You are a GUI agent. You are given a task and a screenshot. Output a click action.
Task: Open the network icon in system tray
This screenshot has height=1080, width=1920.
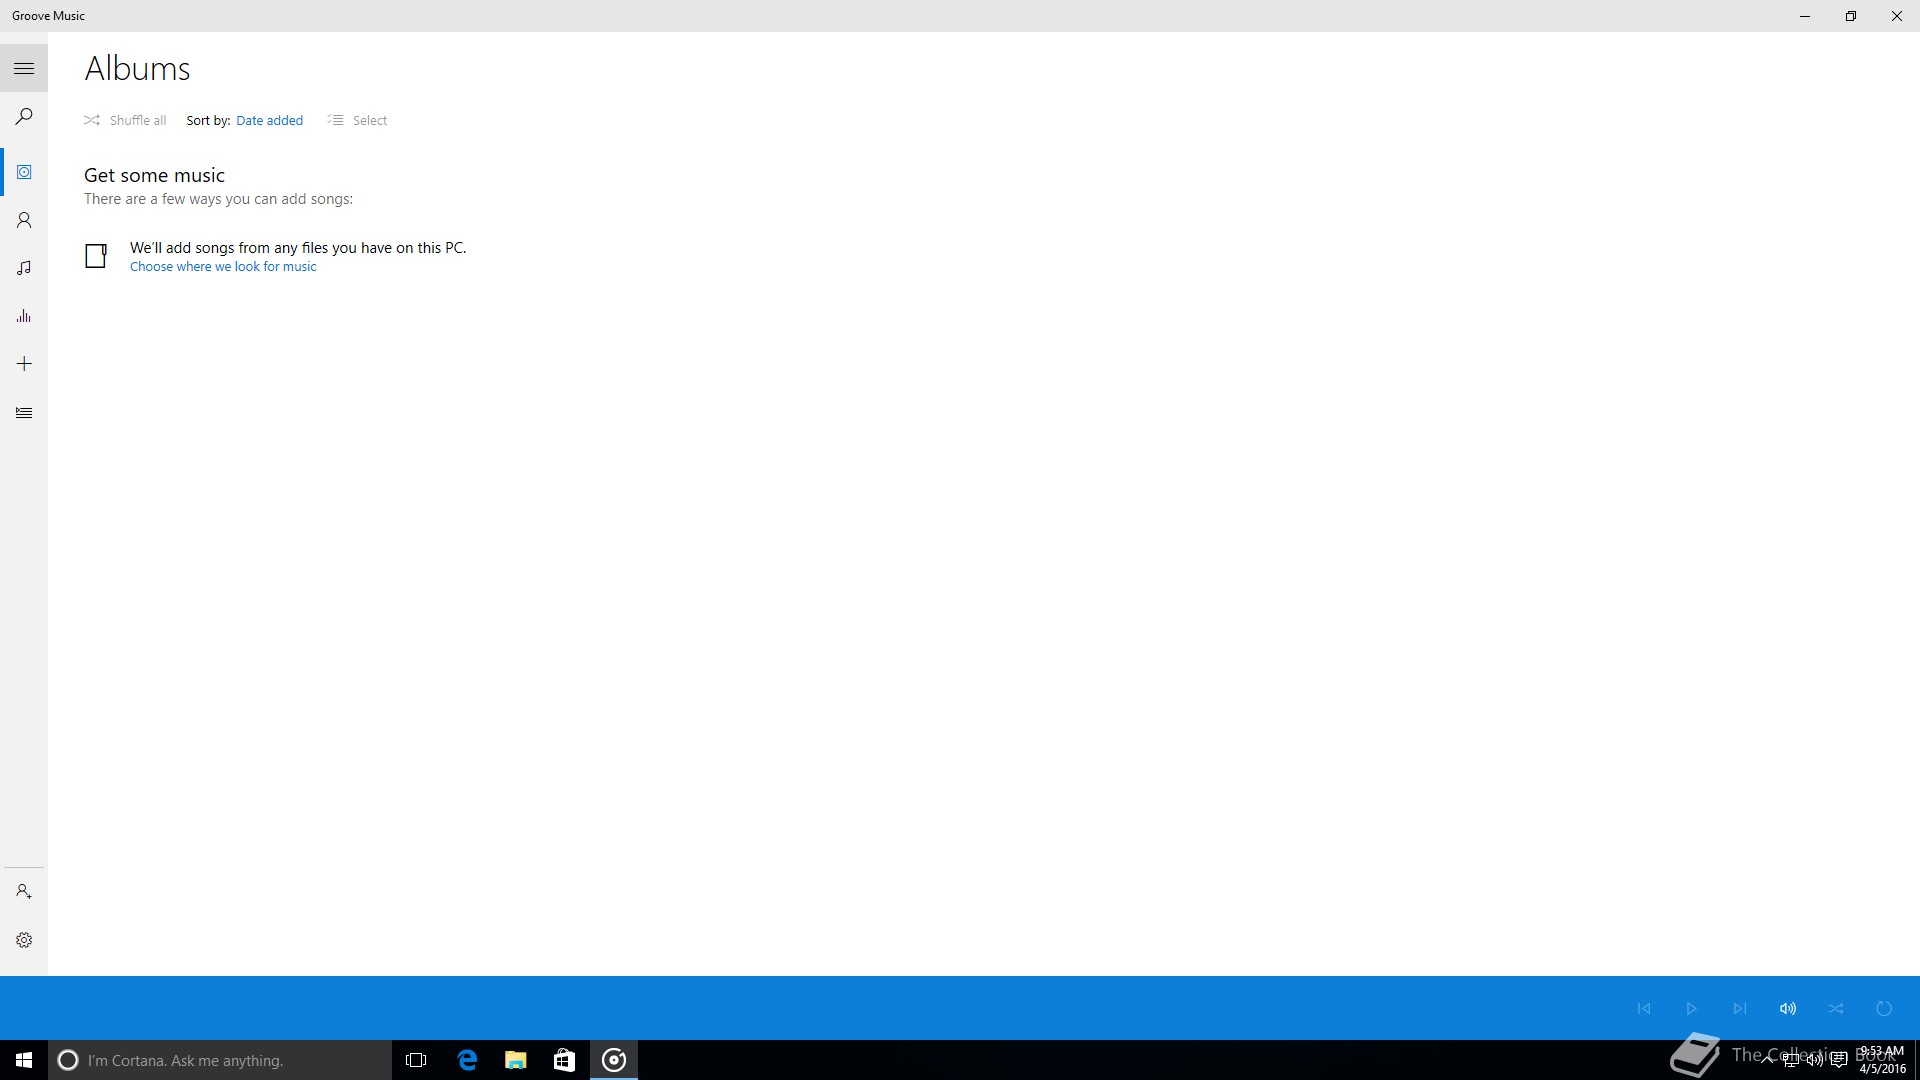pyautogui.click(x=1791, y=1060)
